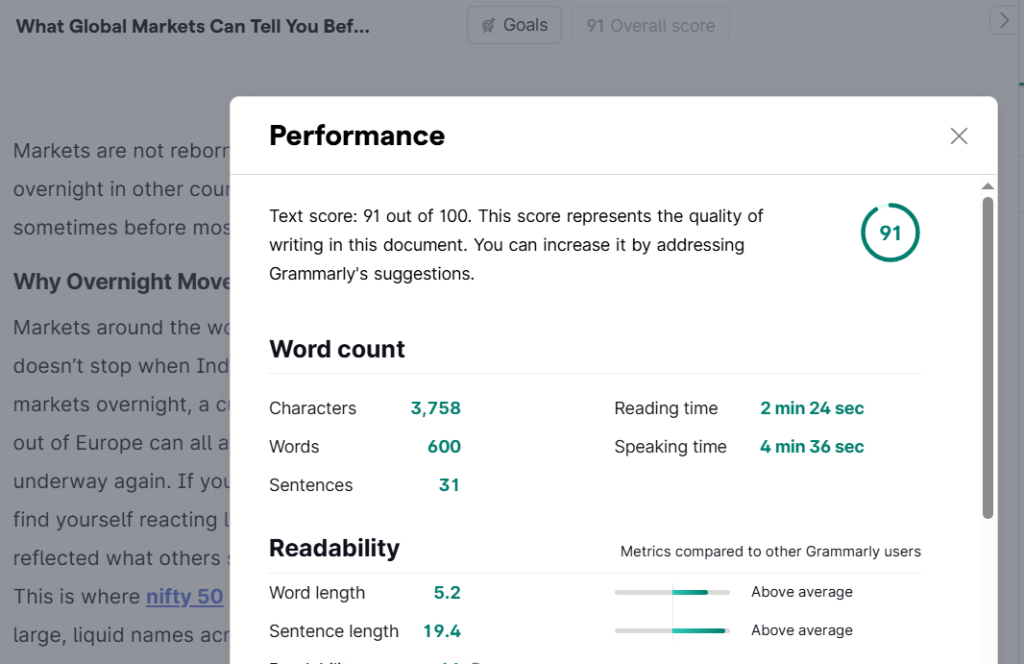Open the Goals panel

click(514, 25)
